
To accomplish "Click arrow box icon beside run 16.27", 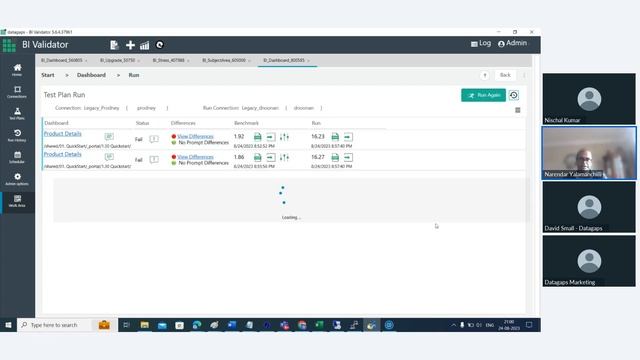I will point(348,157).
